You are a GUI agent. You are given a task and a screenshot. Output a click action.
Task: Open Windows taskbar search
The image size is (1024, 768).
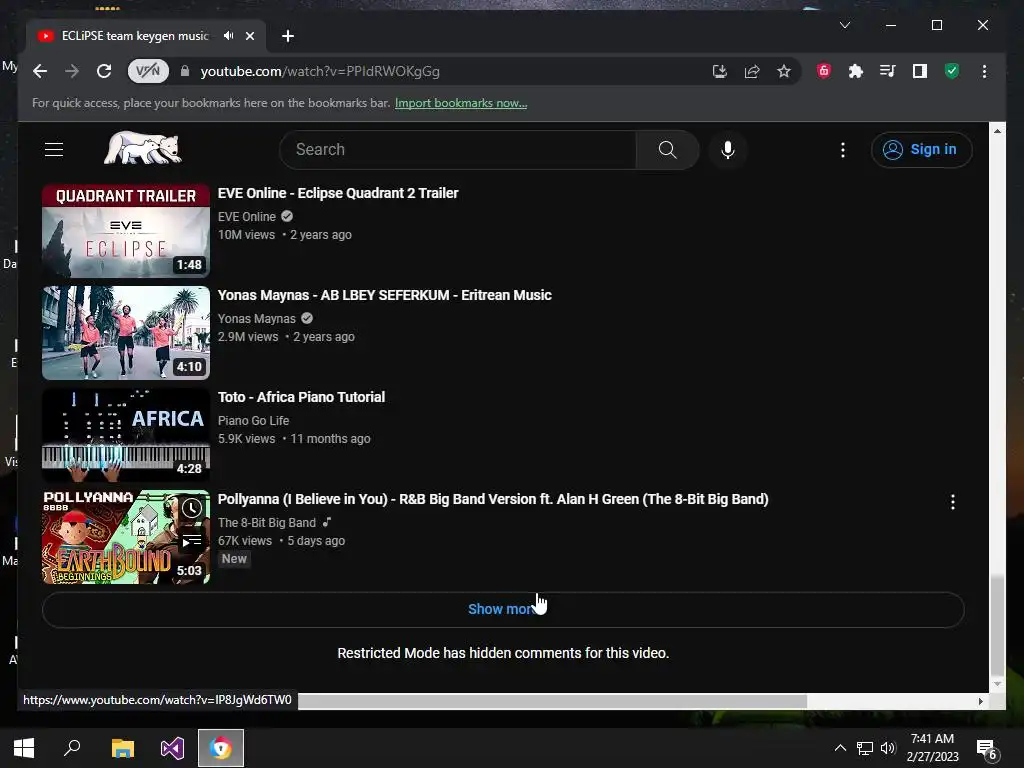tap(72, 748)
